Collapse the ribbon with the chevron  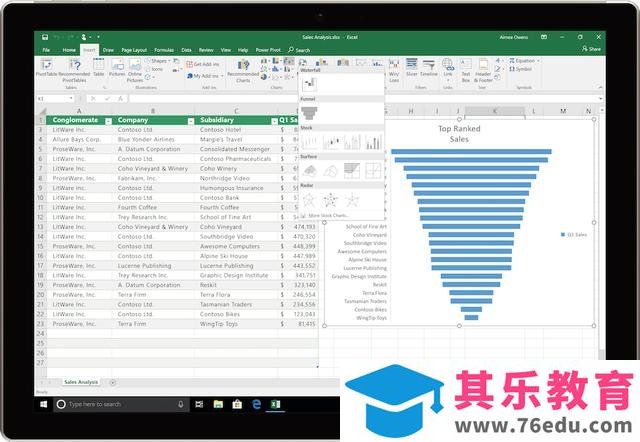600,87
